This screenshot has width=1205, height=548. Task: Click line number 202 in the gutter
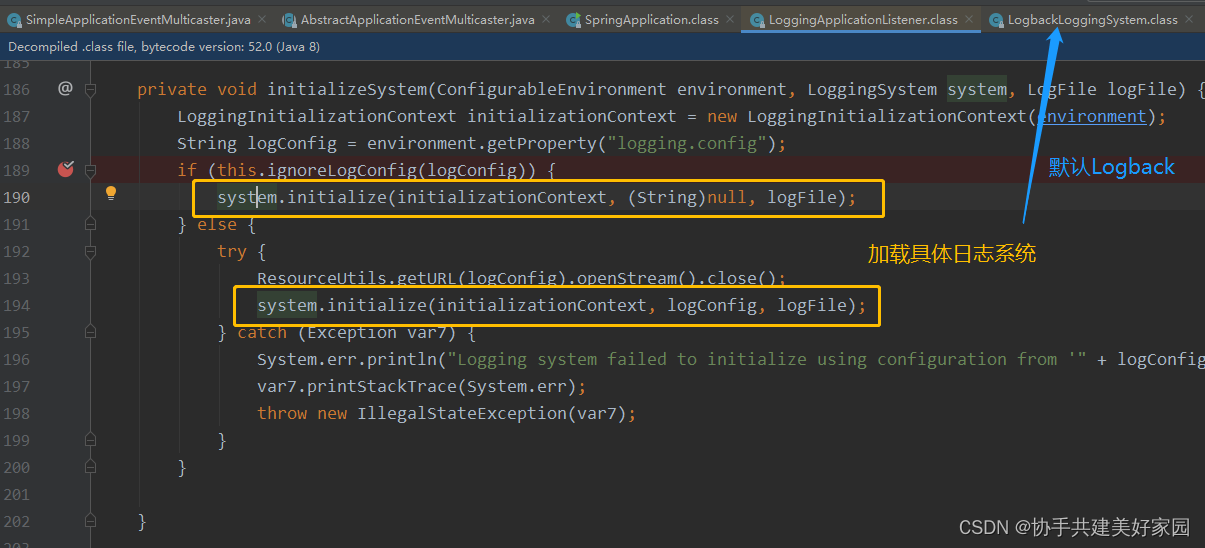(x=16, y=521)
